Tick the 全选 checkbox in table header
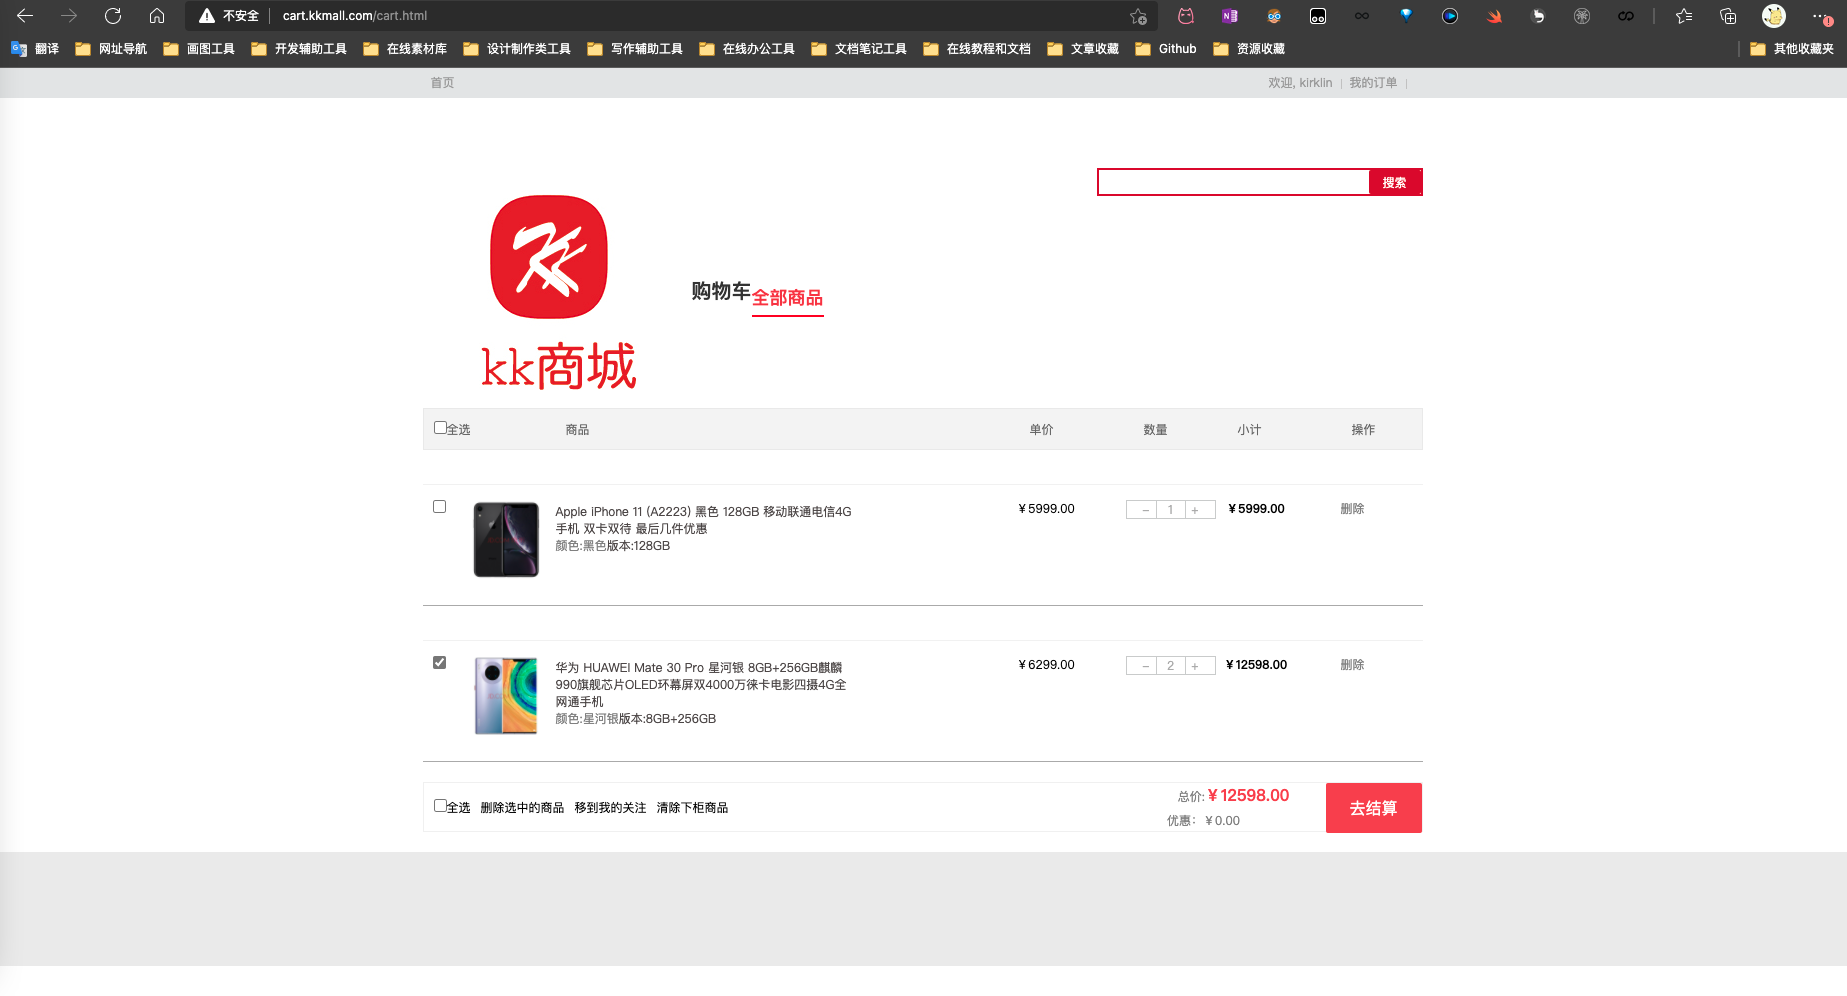1847x996 pixels. [440, 428]
